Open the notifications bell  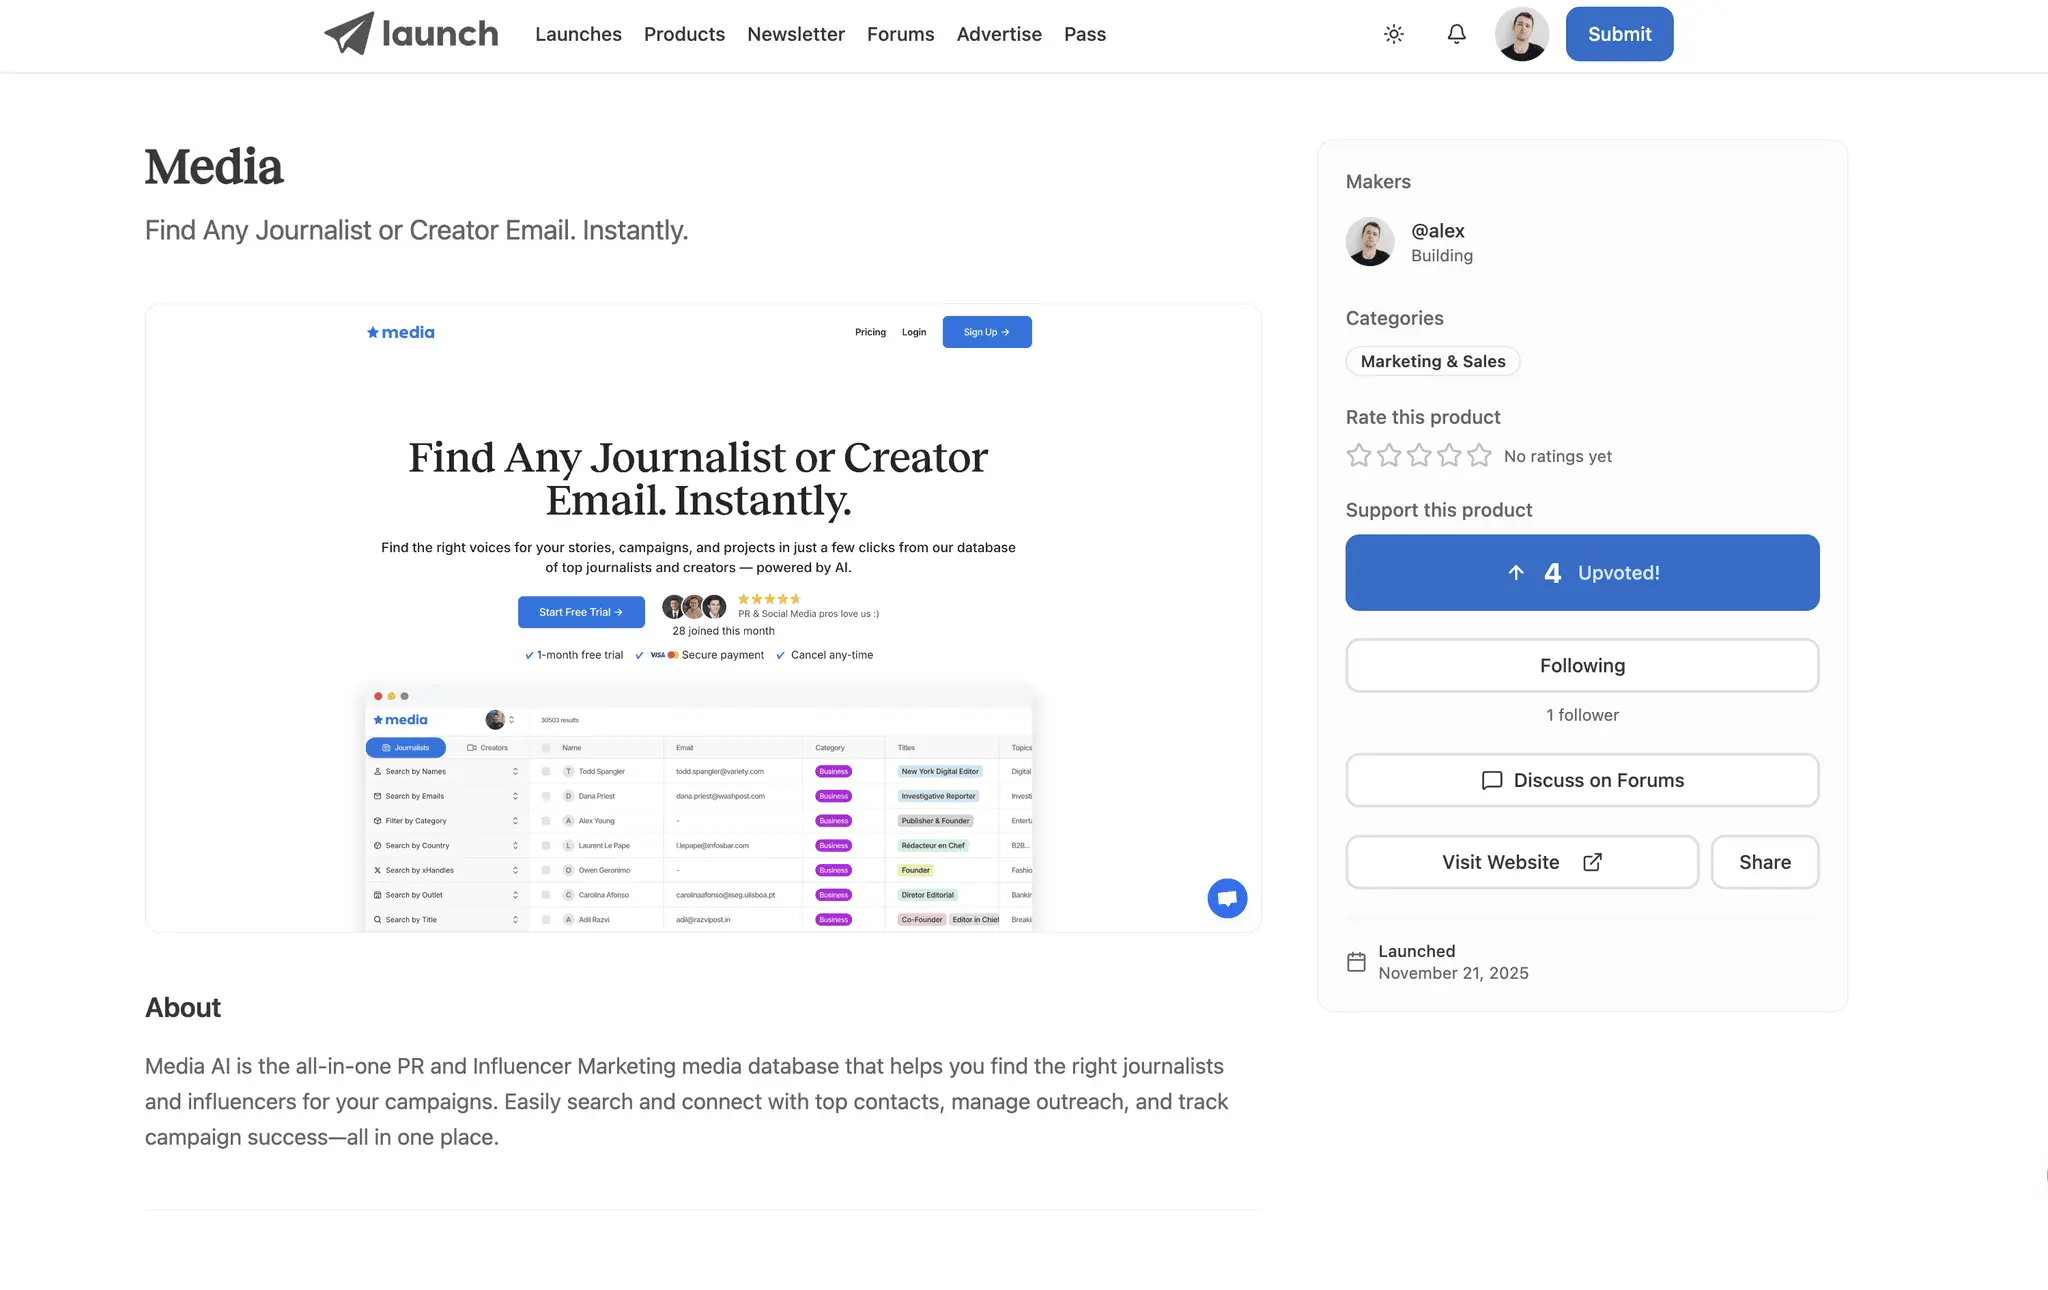pos(1457,34)
